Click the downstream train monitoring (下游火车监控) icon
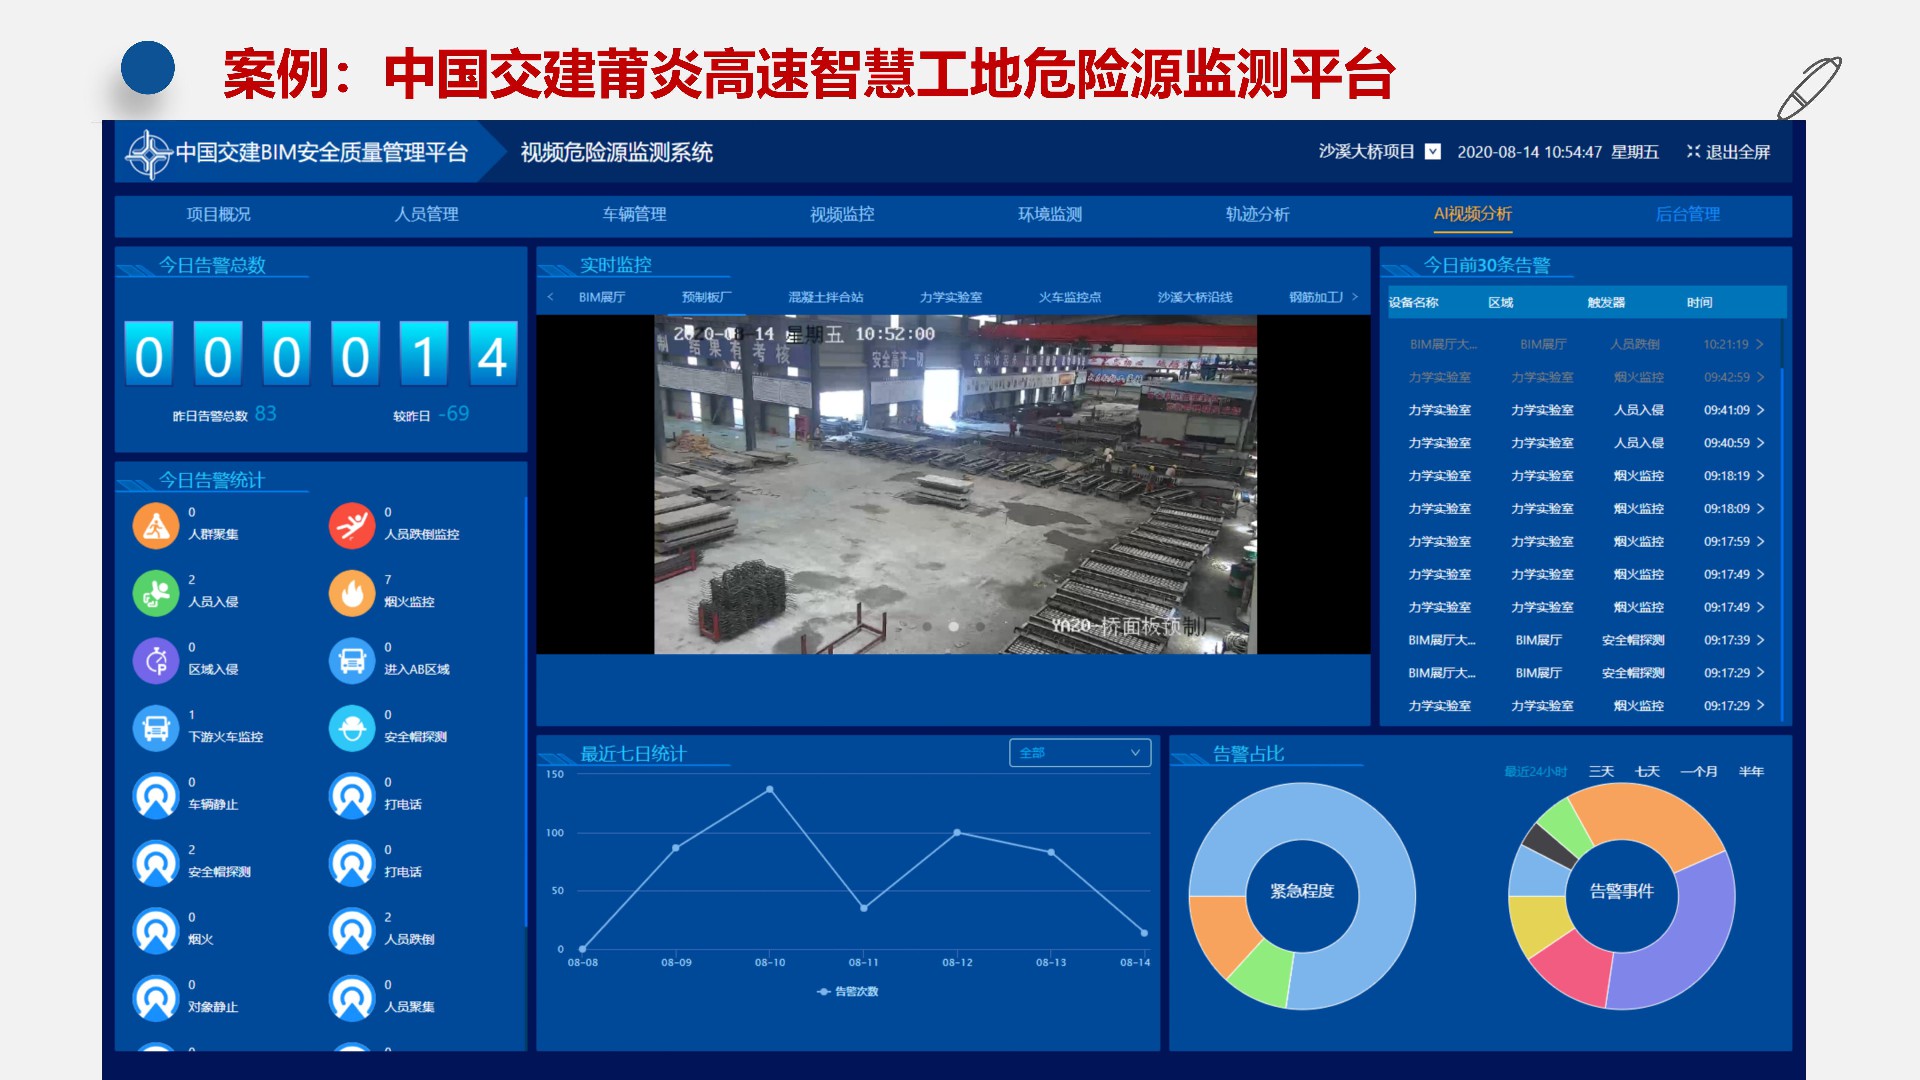Image resolution: width=1920 pixels, height=1080 pixels. tap(156, 728)
